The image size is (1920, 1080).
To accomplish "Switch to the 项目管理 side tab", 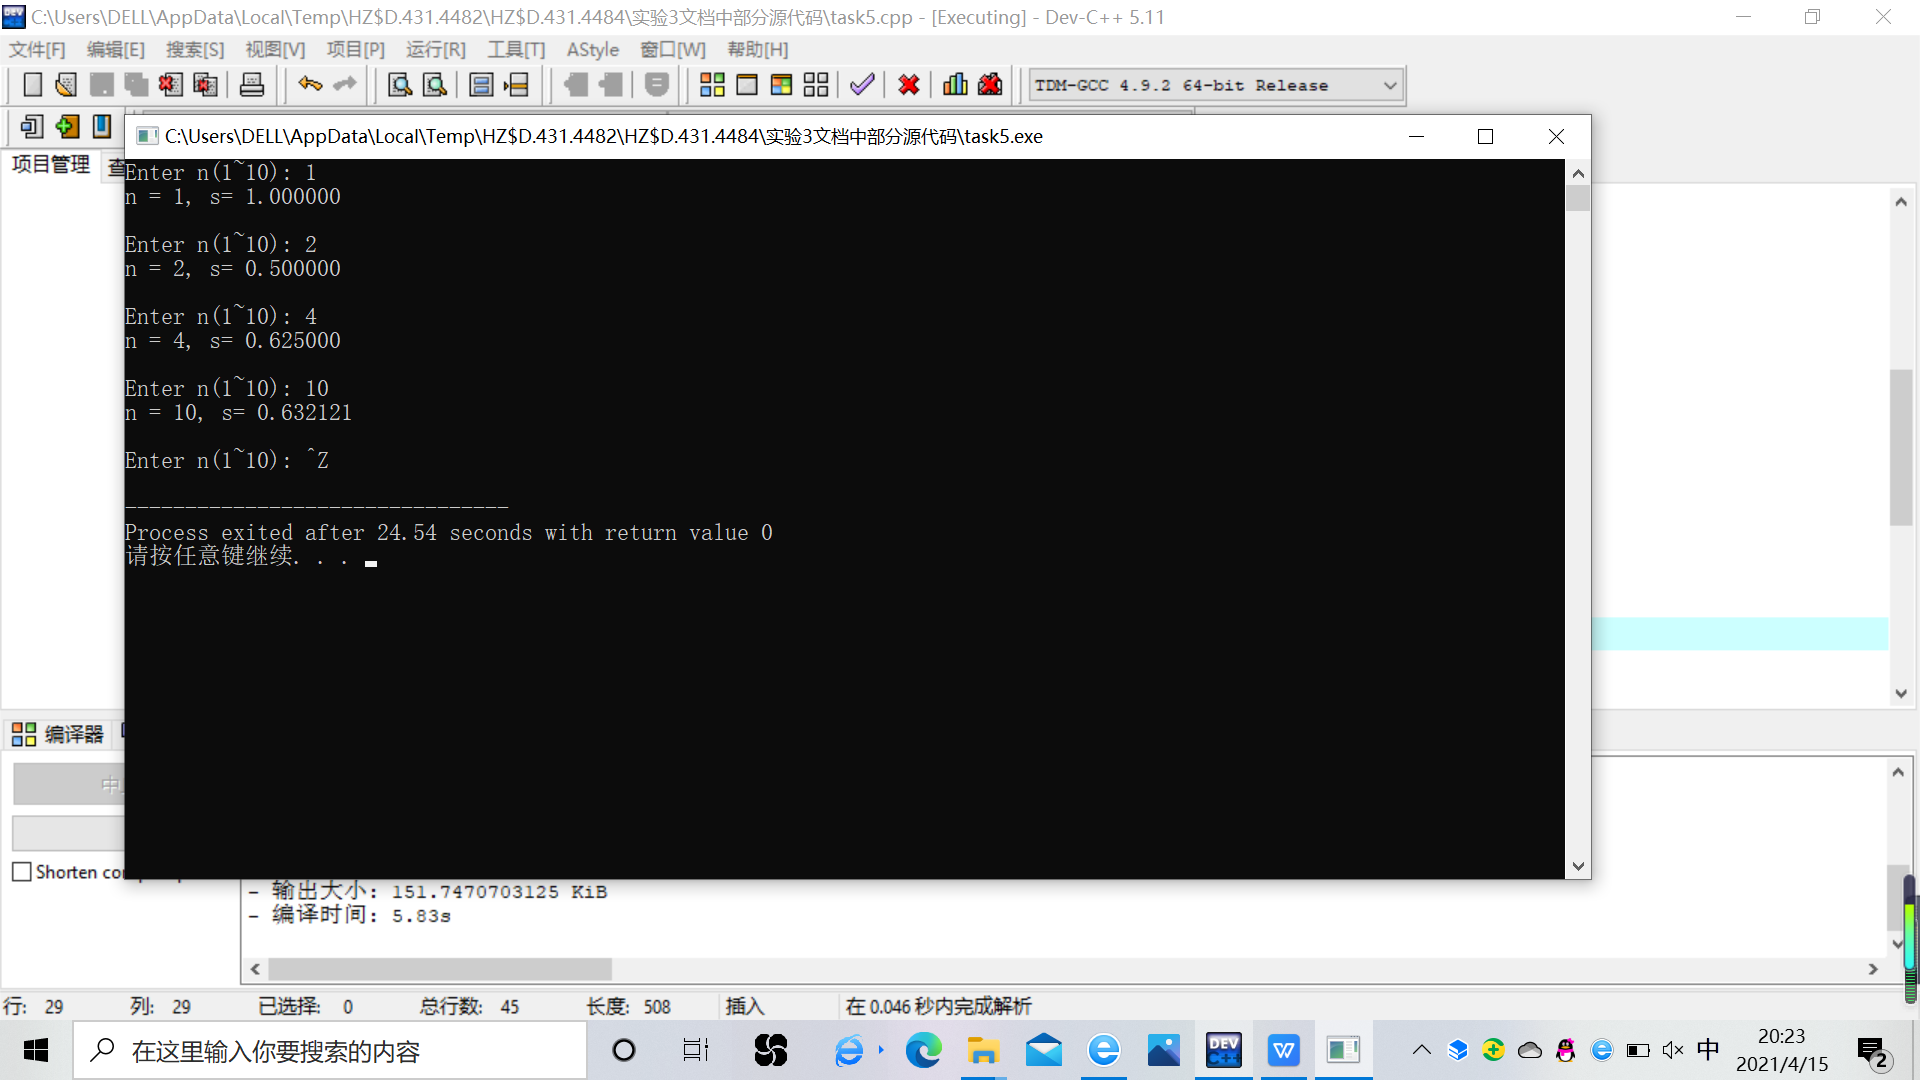I will [x=50, y=164].
